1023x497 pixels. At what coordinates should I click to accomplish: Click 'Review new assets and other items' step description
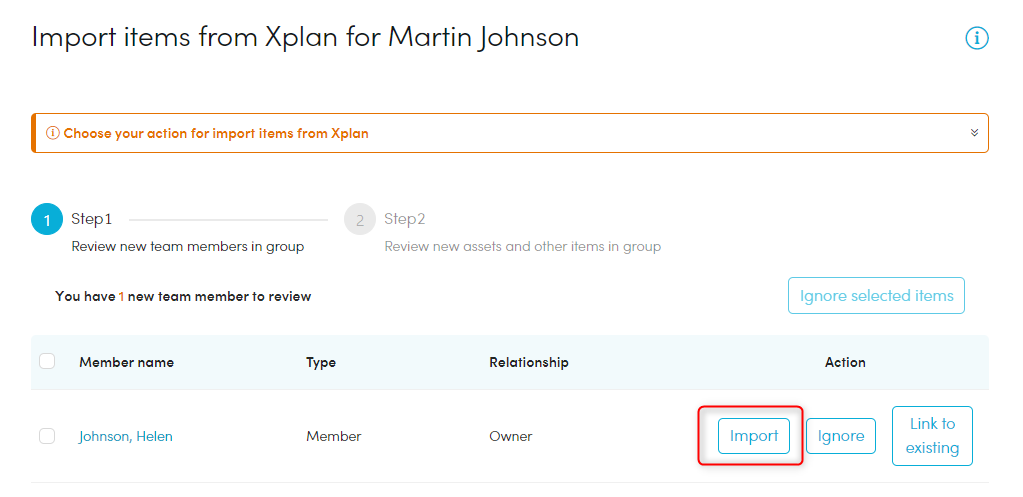[522, 246]
